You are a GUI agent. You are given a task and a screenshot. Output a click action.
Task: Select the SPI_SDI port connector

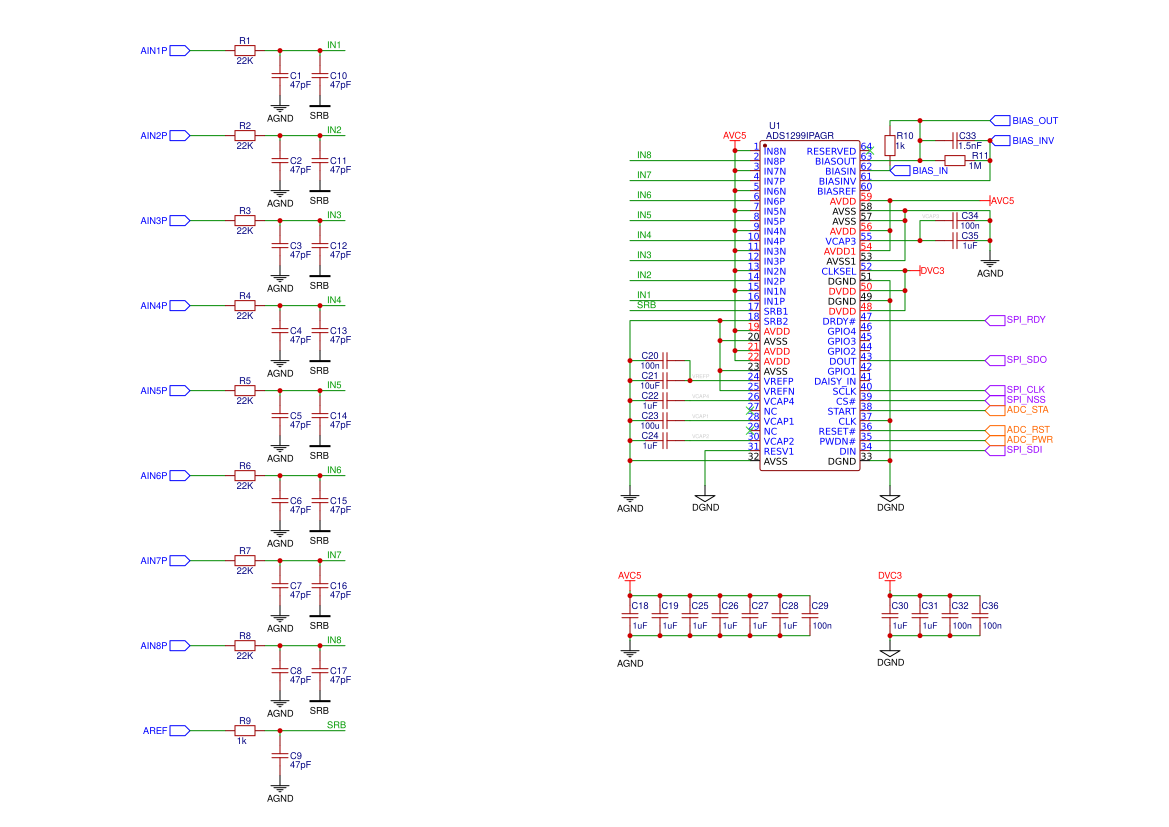(995, 450)
